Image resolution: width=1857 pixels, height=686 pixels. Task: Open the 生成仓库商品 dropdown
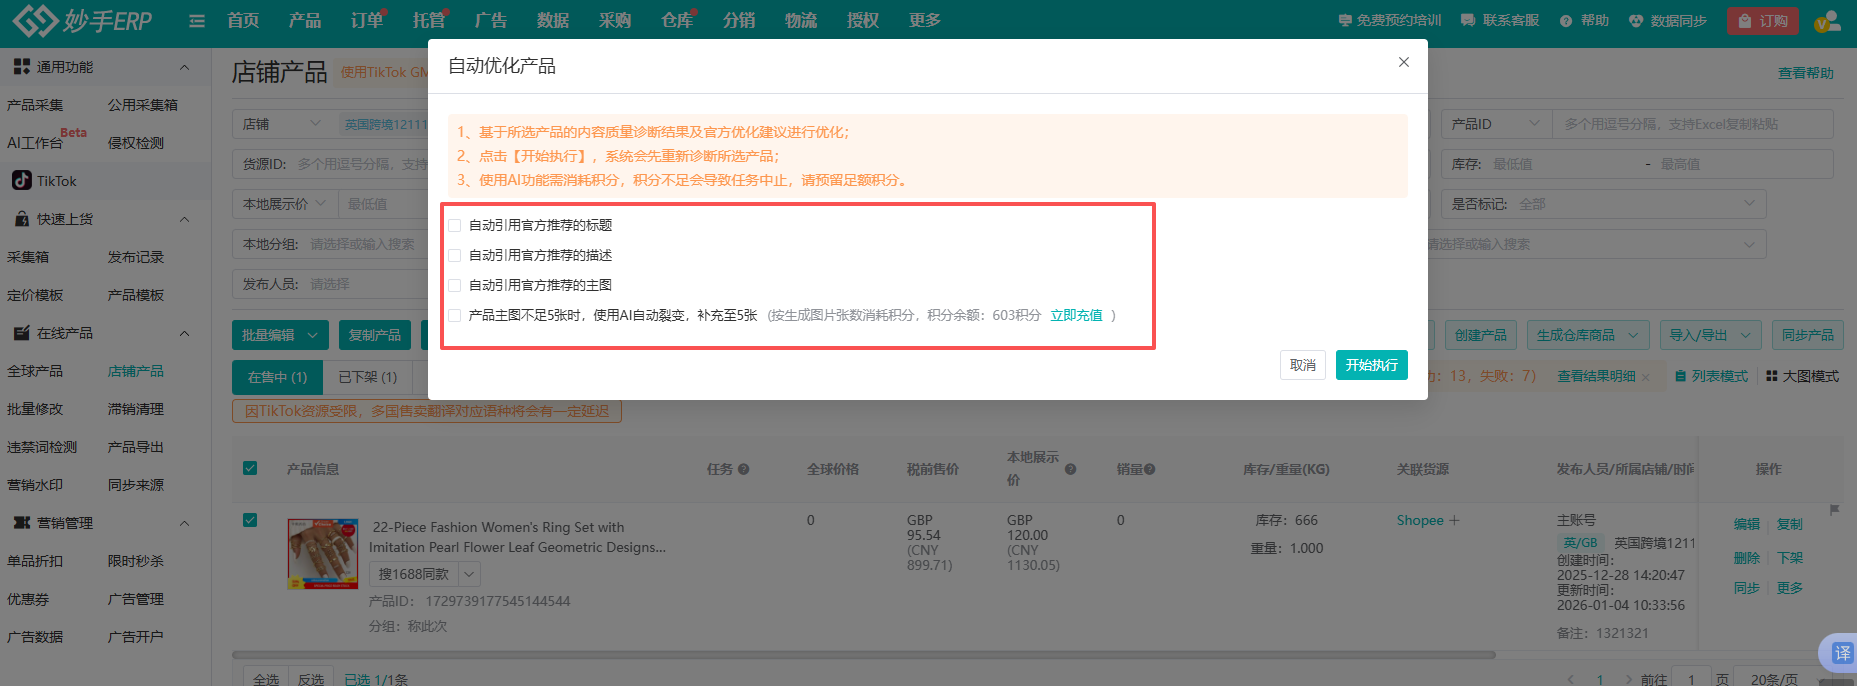[1588, 335]
